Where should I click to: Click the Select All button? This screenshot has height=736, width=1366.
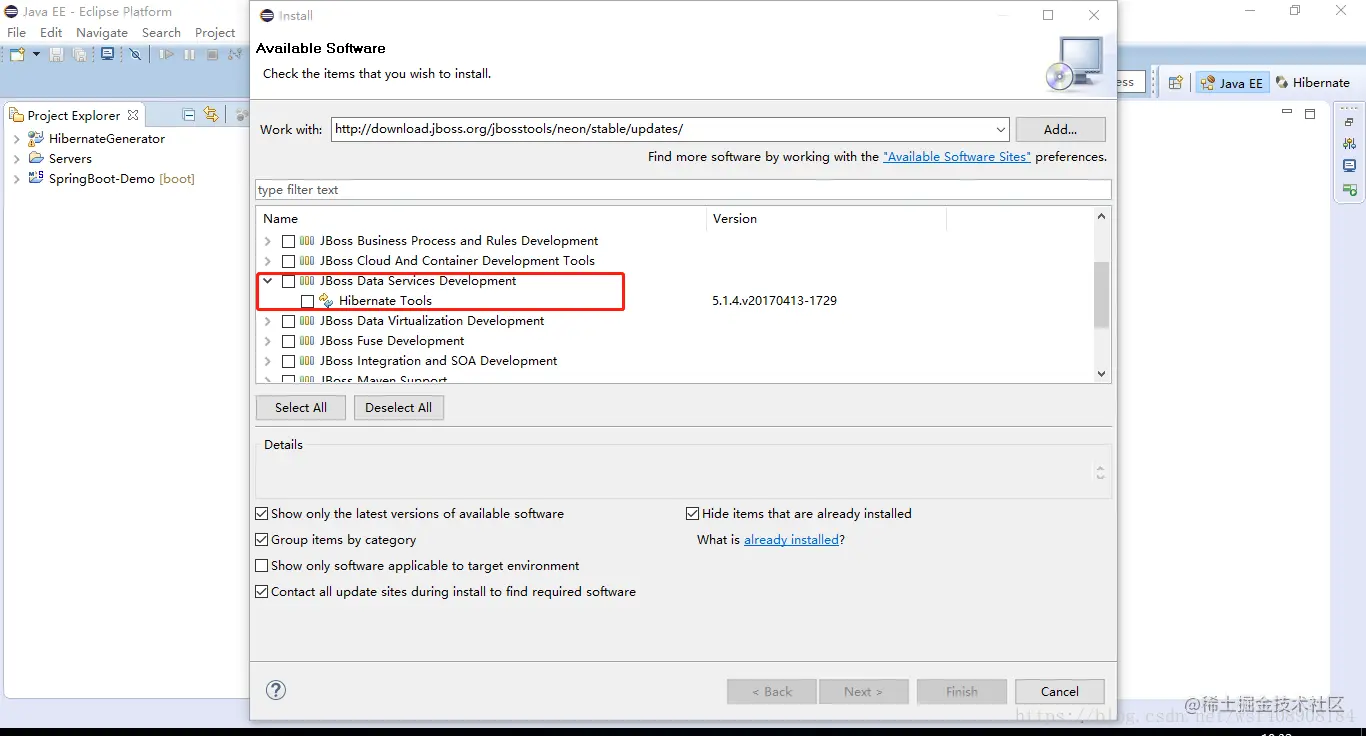pyautogui.click(x=301, y=408)
